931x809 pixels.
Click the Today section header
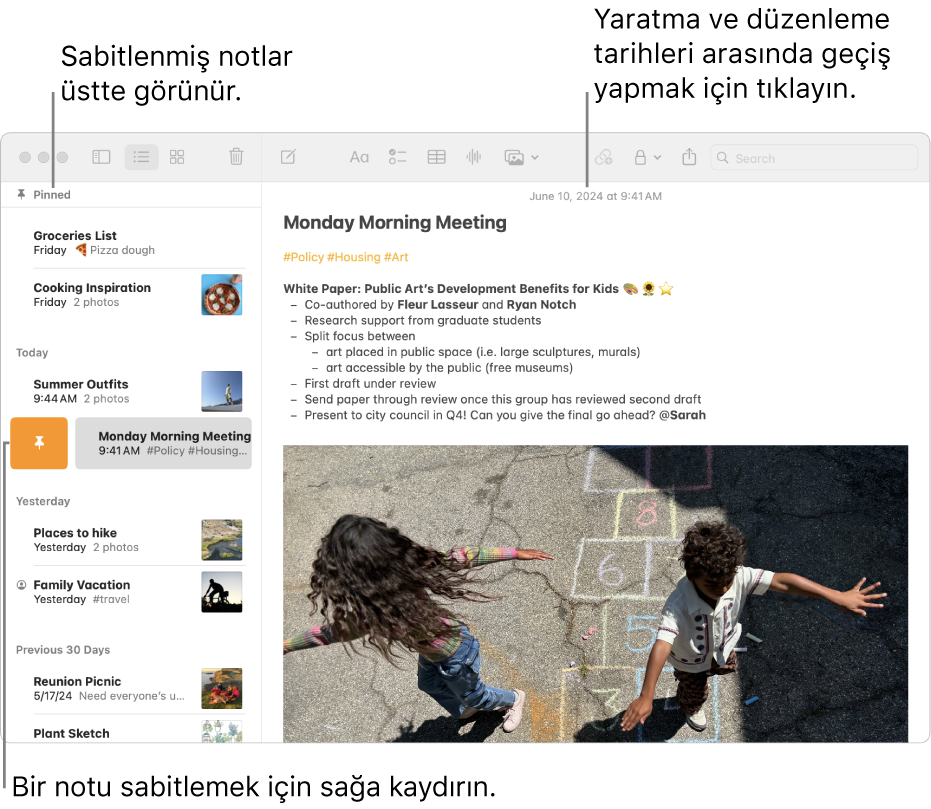[x=32, y=353]
